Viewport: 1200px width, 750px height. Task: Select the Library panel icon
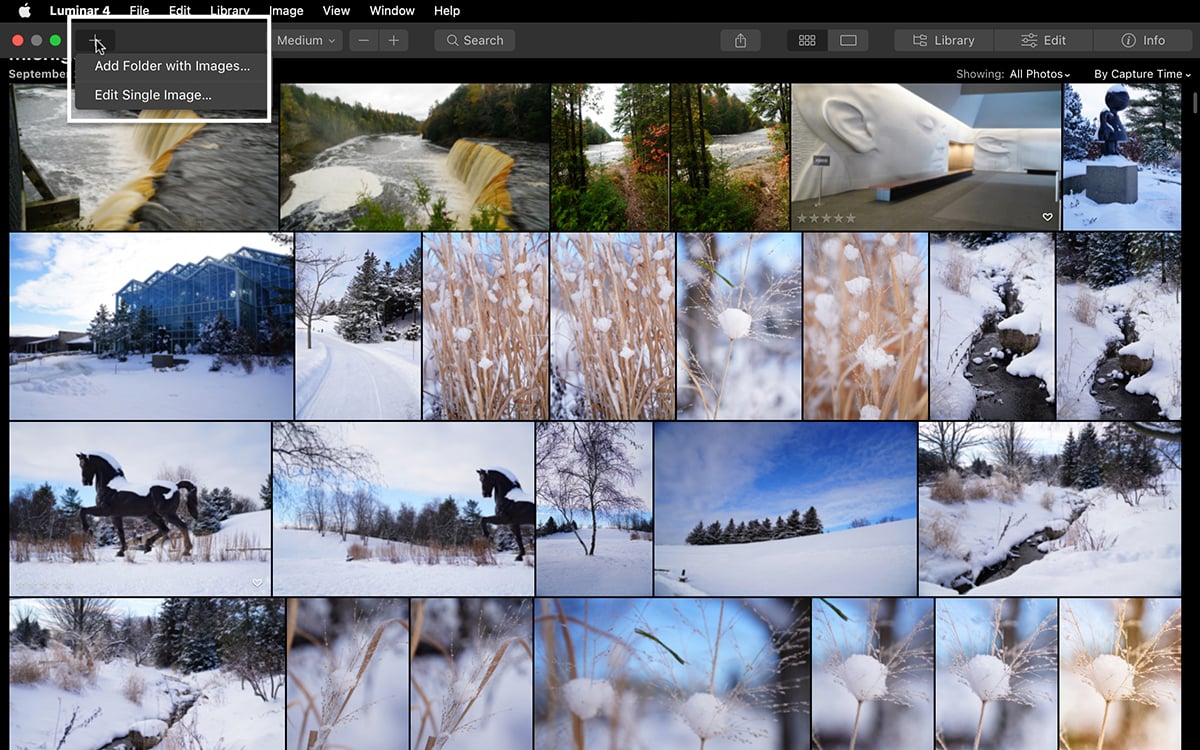pyautogui.click(x=941, y=40)
